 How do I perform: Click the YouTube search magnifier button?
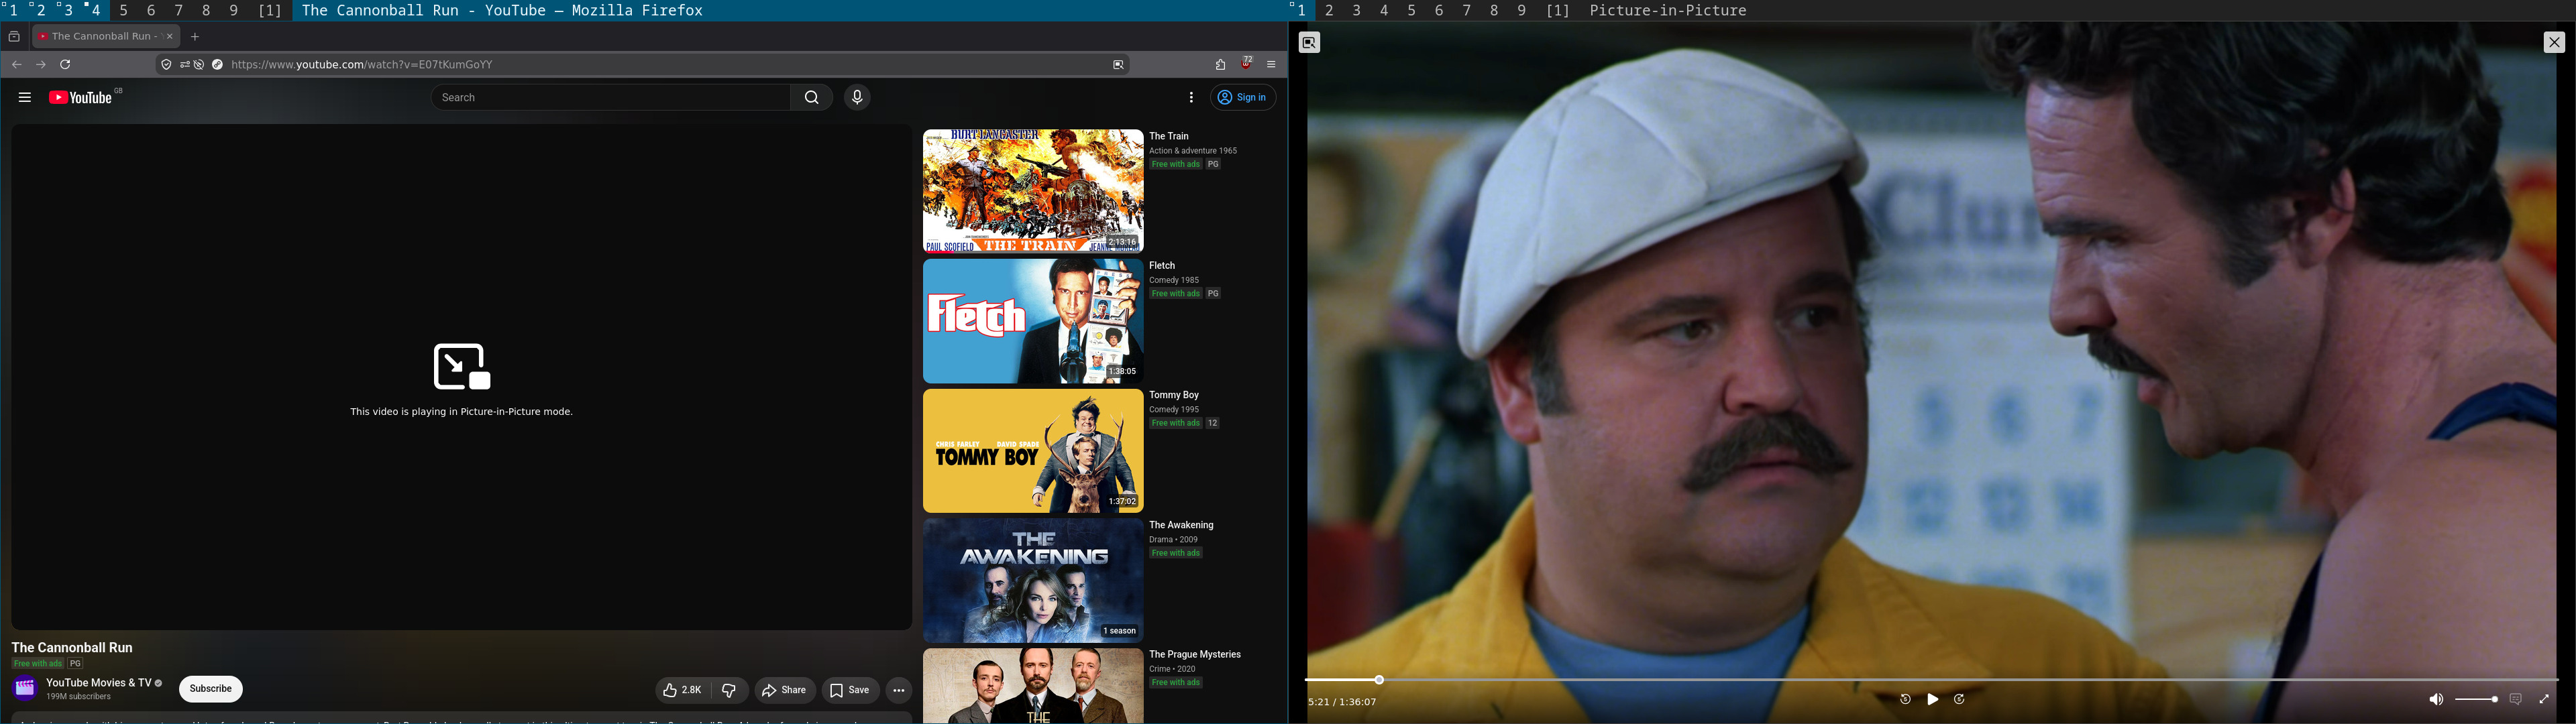tap(812, 98)
